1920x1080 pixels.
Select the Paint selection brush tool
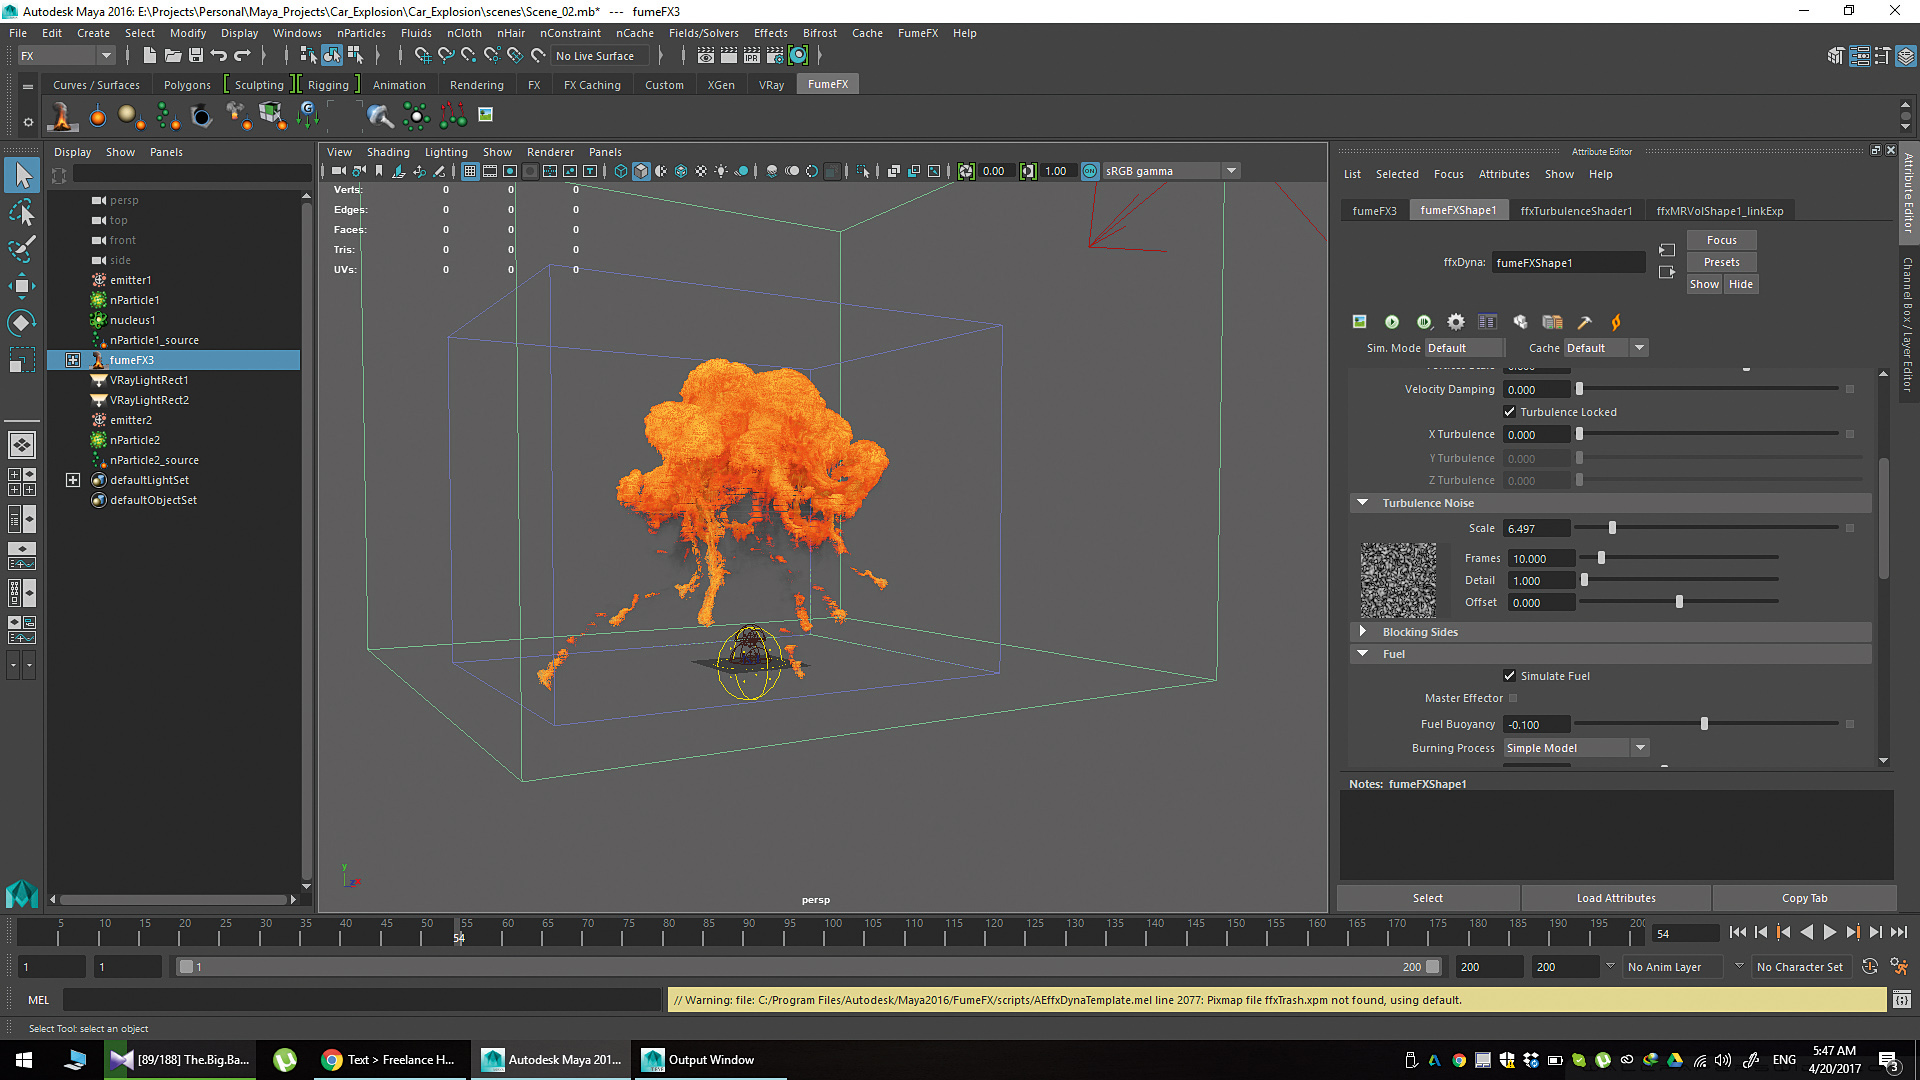coord(22,249)
